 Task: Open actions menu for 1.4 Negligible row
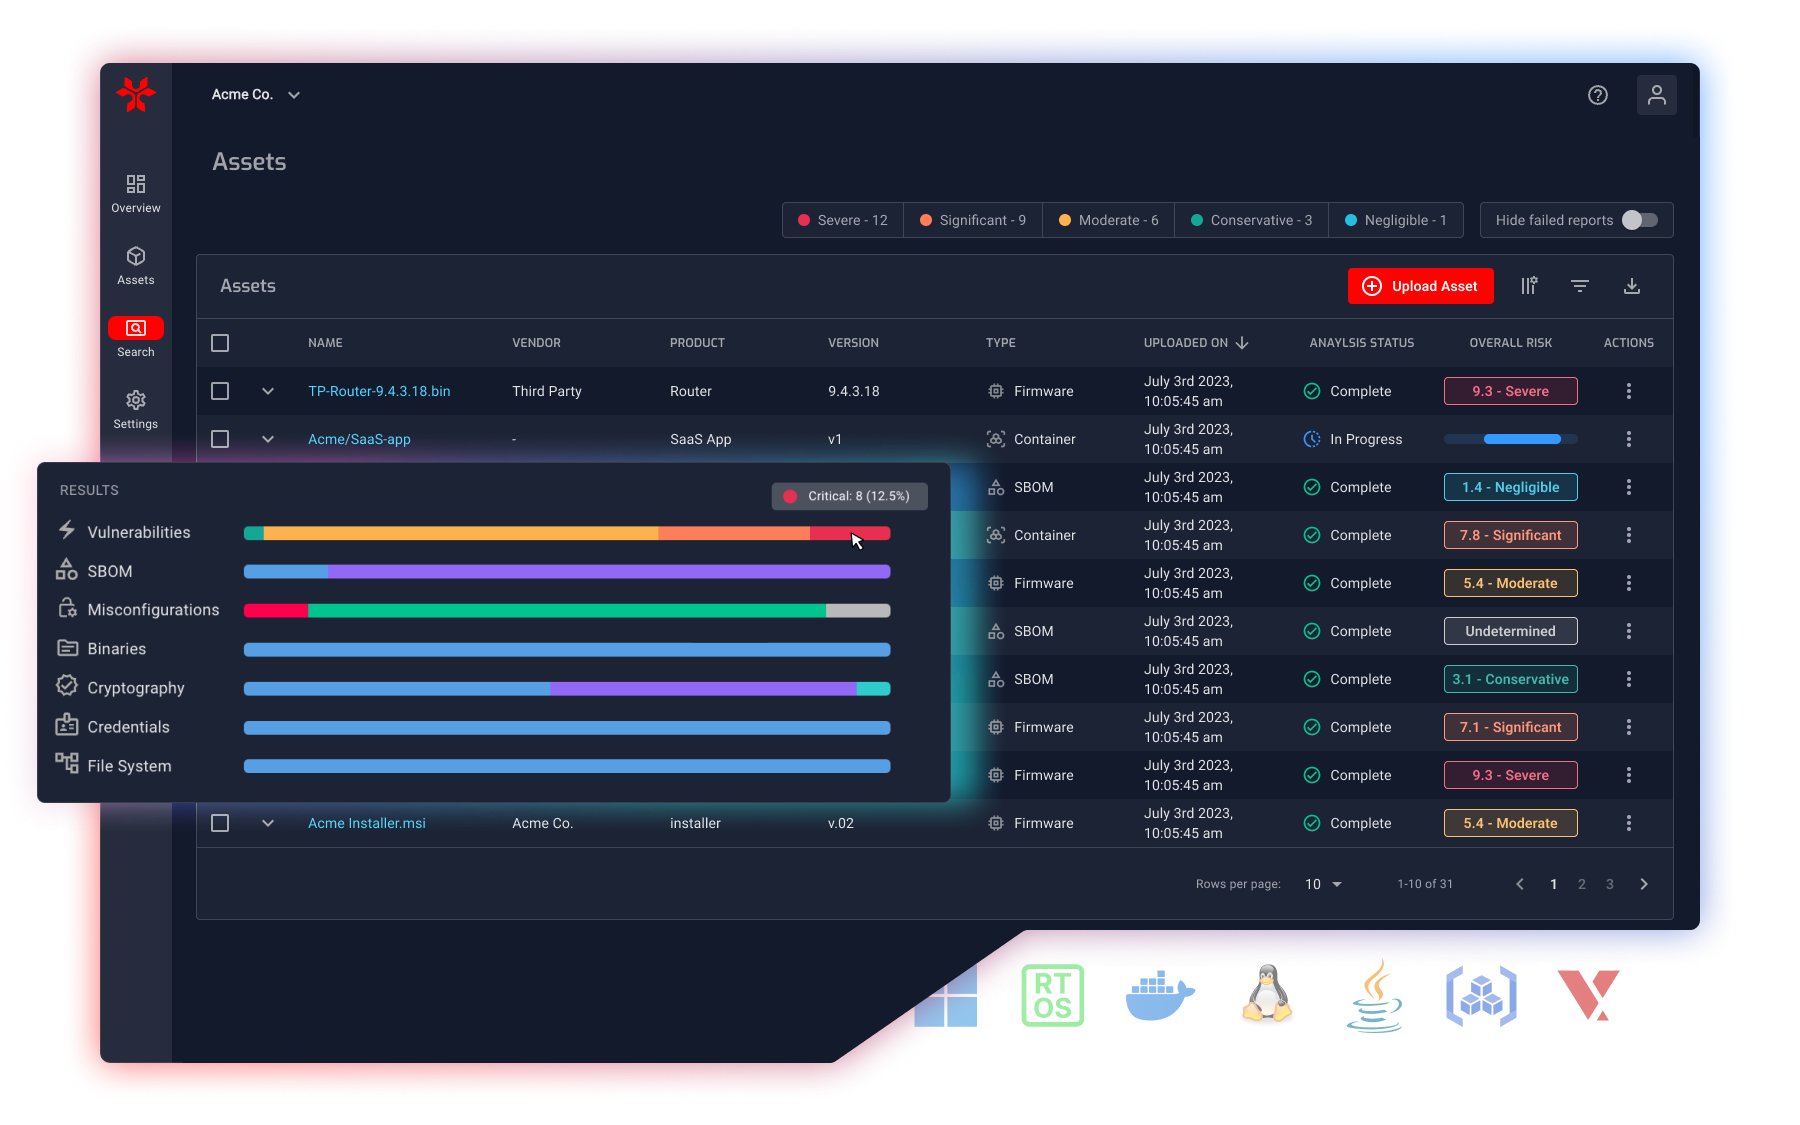[x=1629, y=487]
